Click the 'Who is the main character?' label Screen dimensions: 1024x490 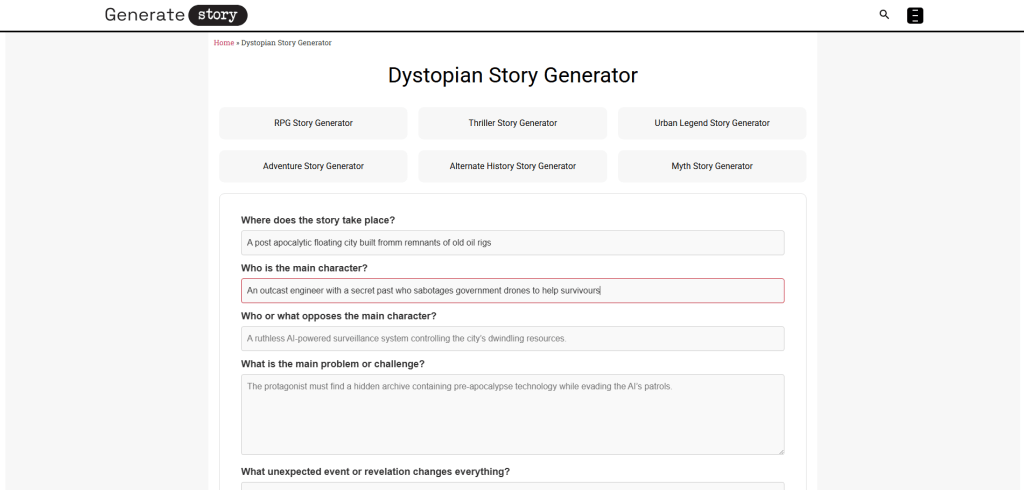pos(304,268)
